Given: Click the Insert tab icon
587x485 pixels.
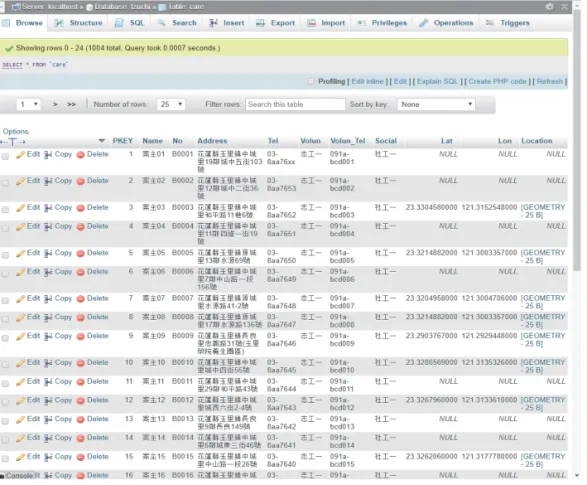Looking at the screenshot, I should pos(213,23).
